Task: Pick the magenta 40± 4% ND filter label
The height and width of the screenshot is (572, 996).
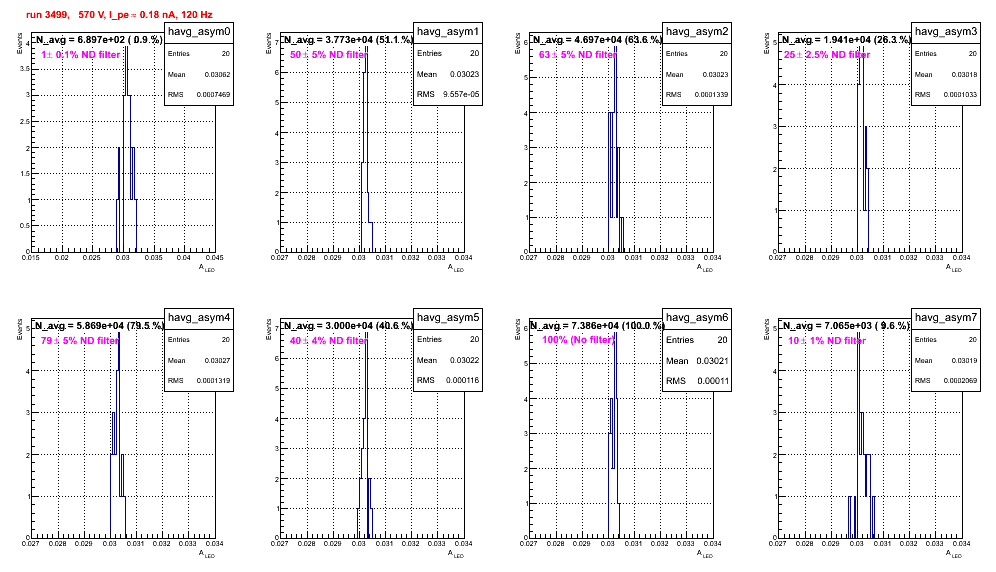Action: point(329,341)
